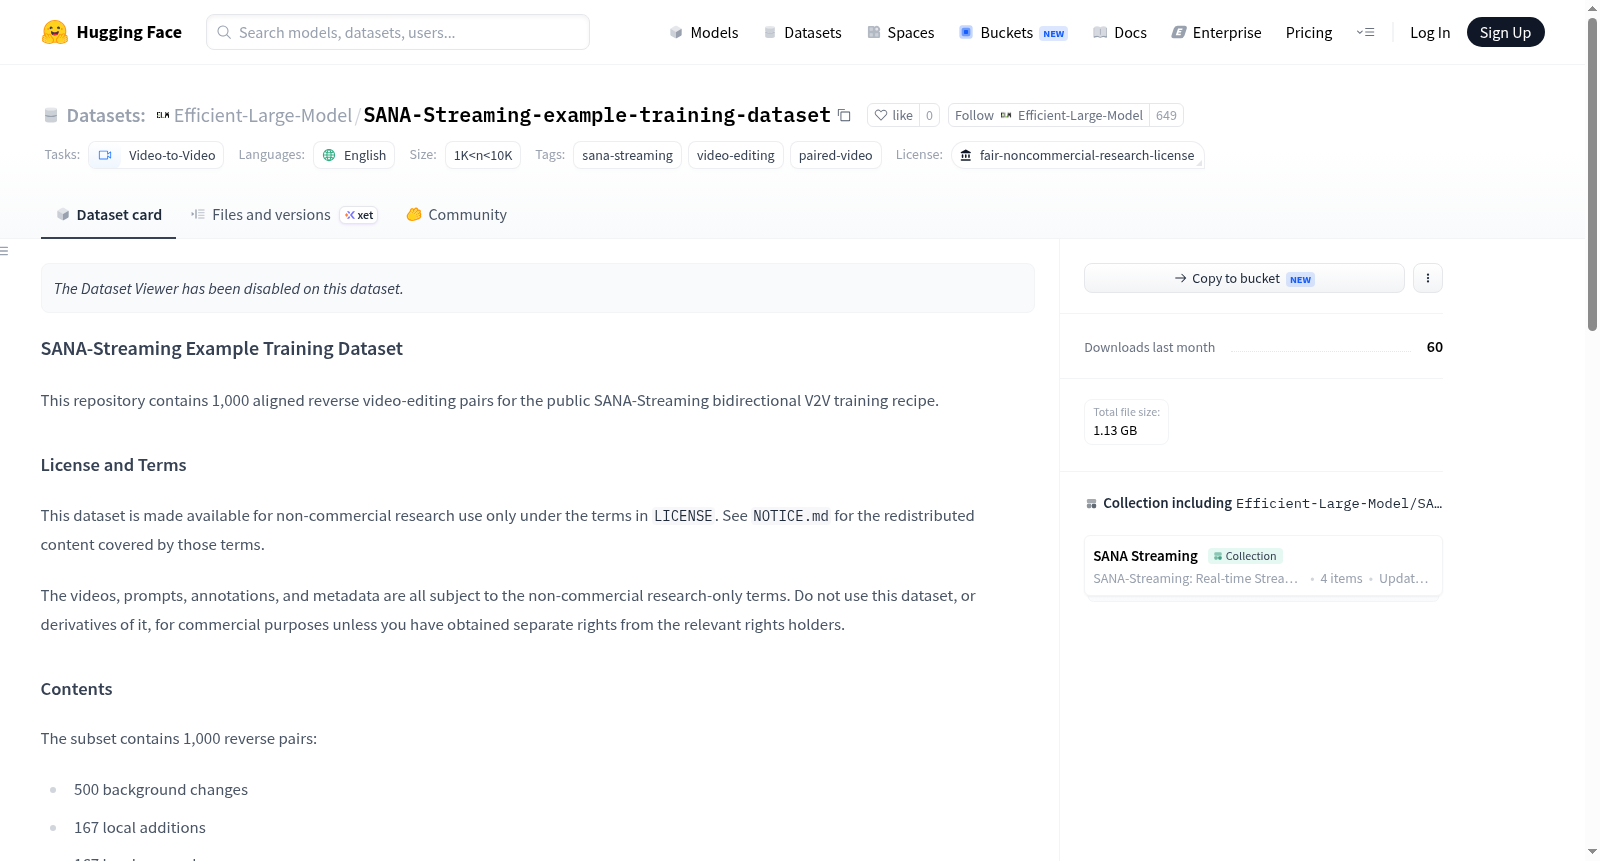
Task: Toggle the table of contents sidebar icon
Action: 4,251
